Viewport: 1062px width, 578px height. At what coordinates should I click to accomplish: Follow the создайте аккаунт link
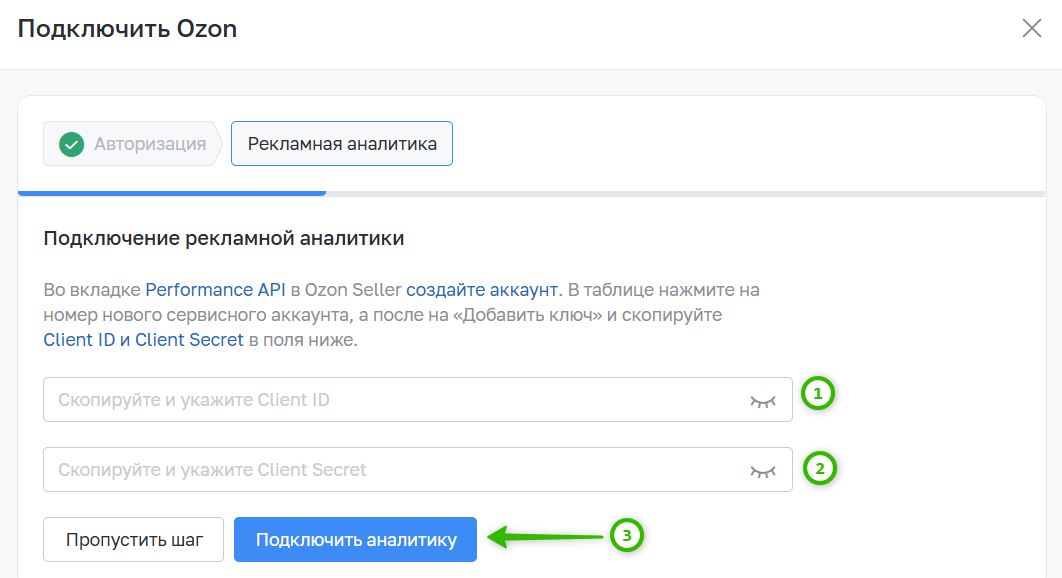point(482,290)
